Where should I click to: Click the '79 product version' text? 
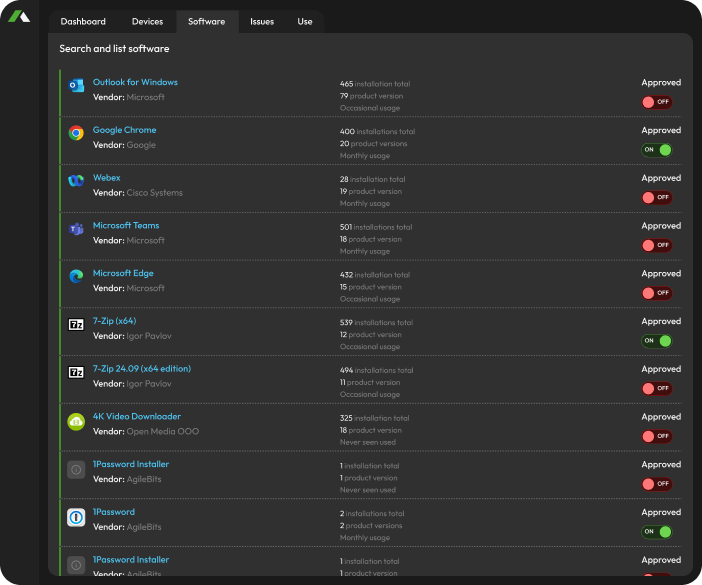click(371, 96)
